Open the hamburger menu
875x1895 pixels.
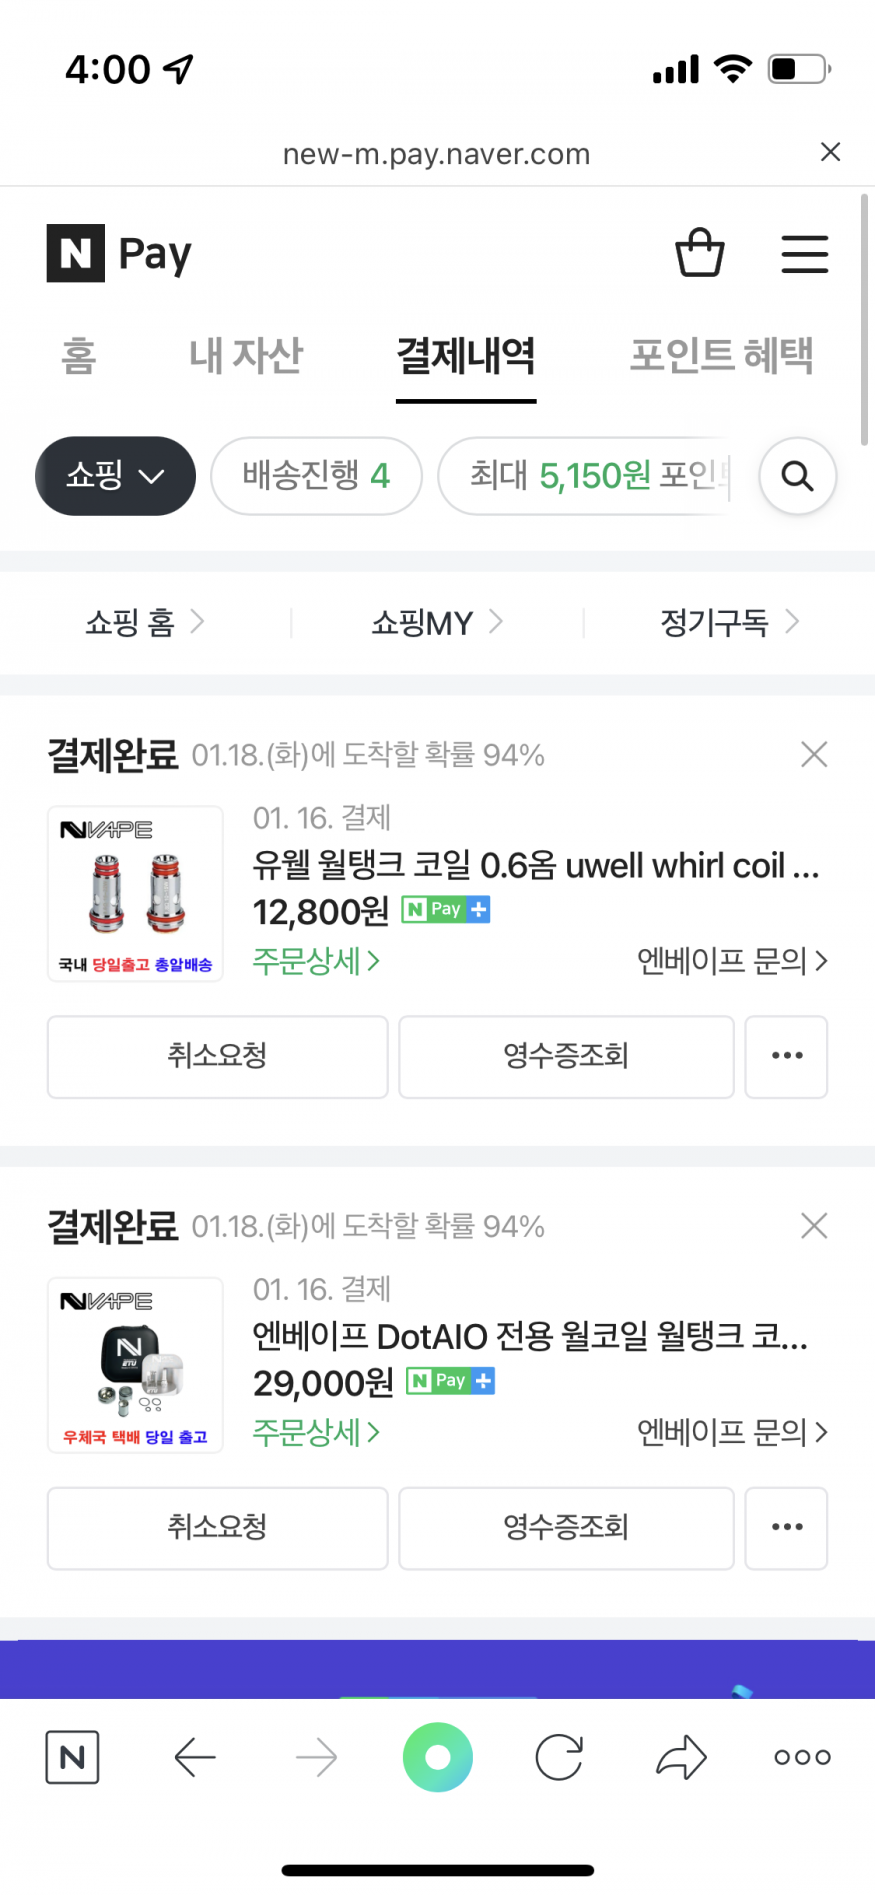tap(804, 254)
